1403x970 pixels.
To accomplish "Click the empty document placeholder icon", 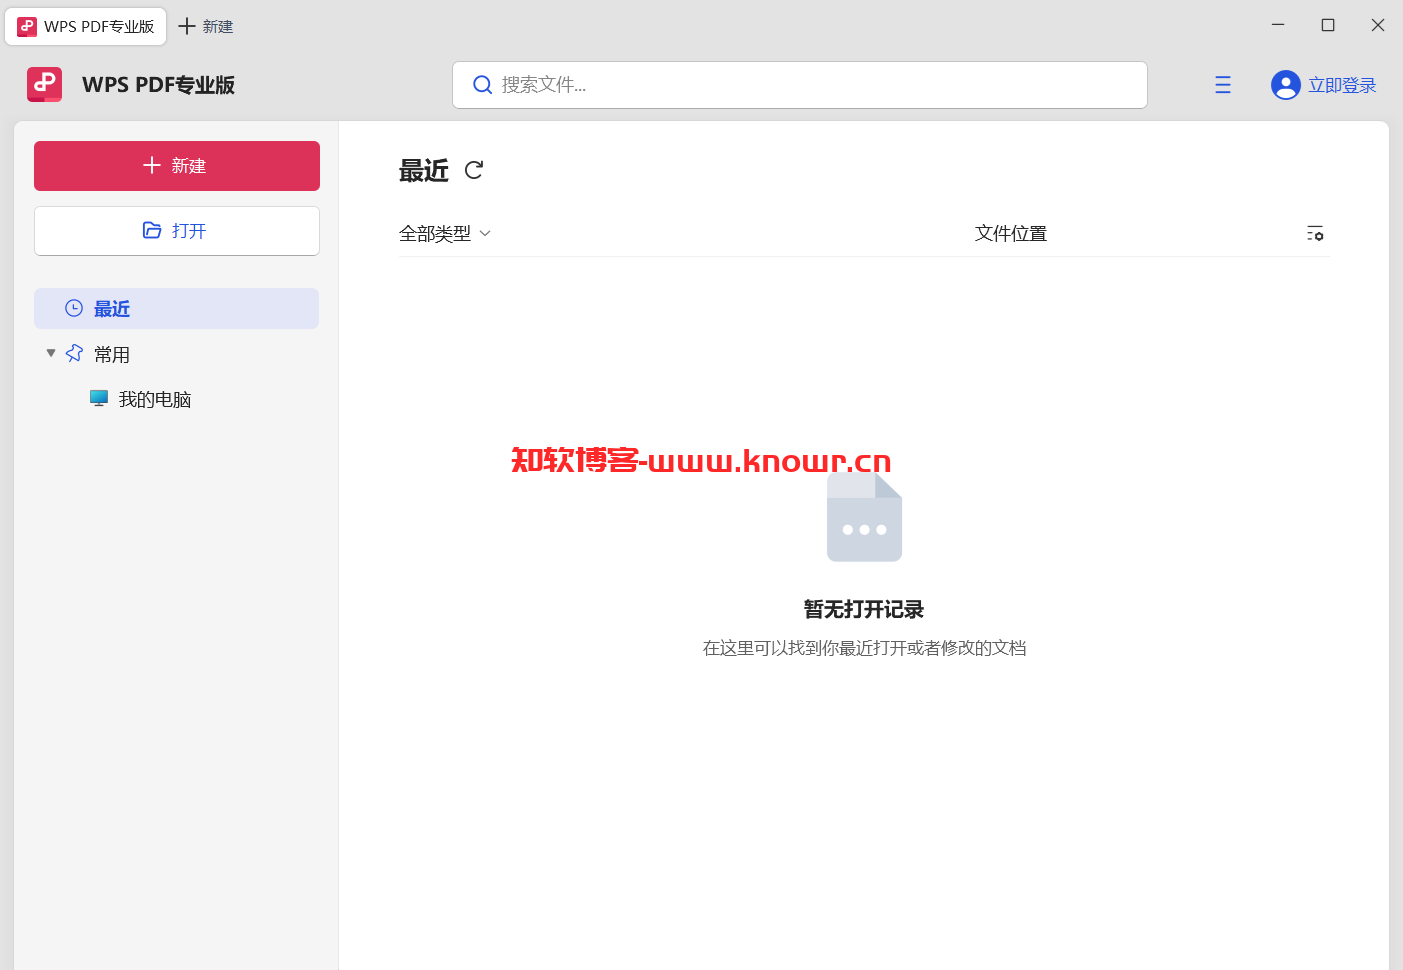I will pos(864,517).
